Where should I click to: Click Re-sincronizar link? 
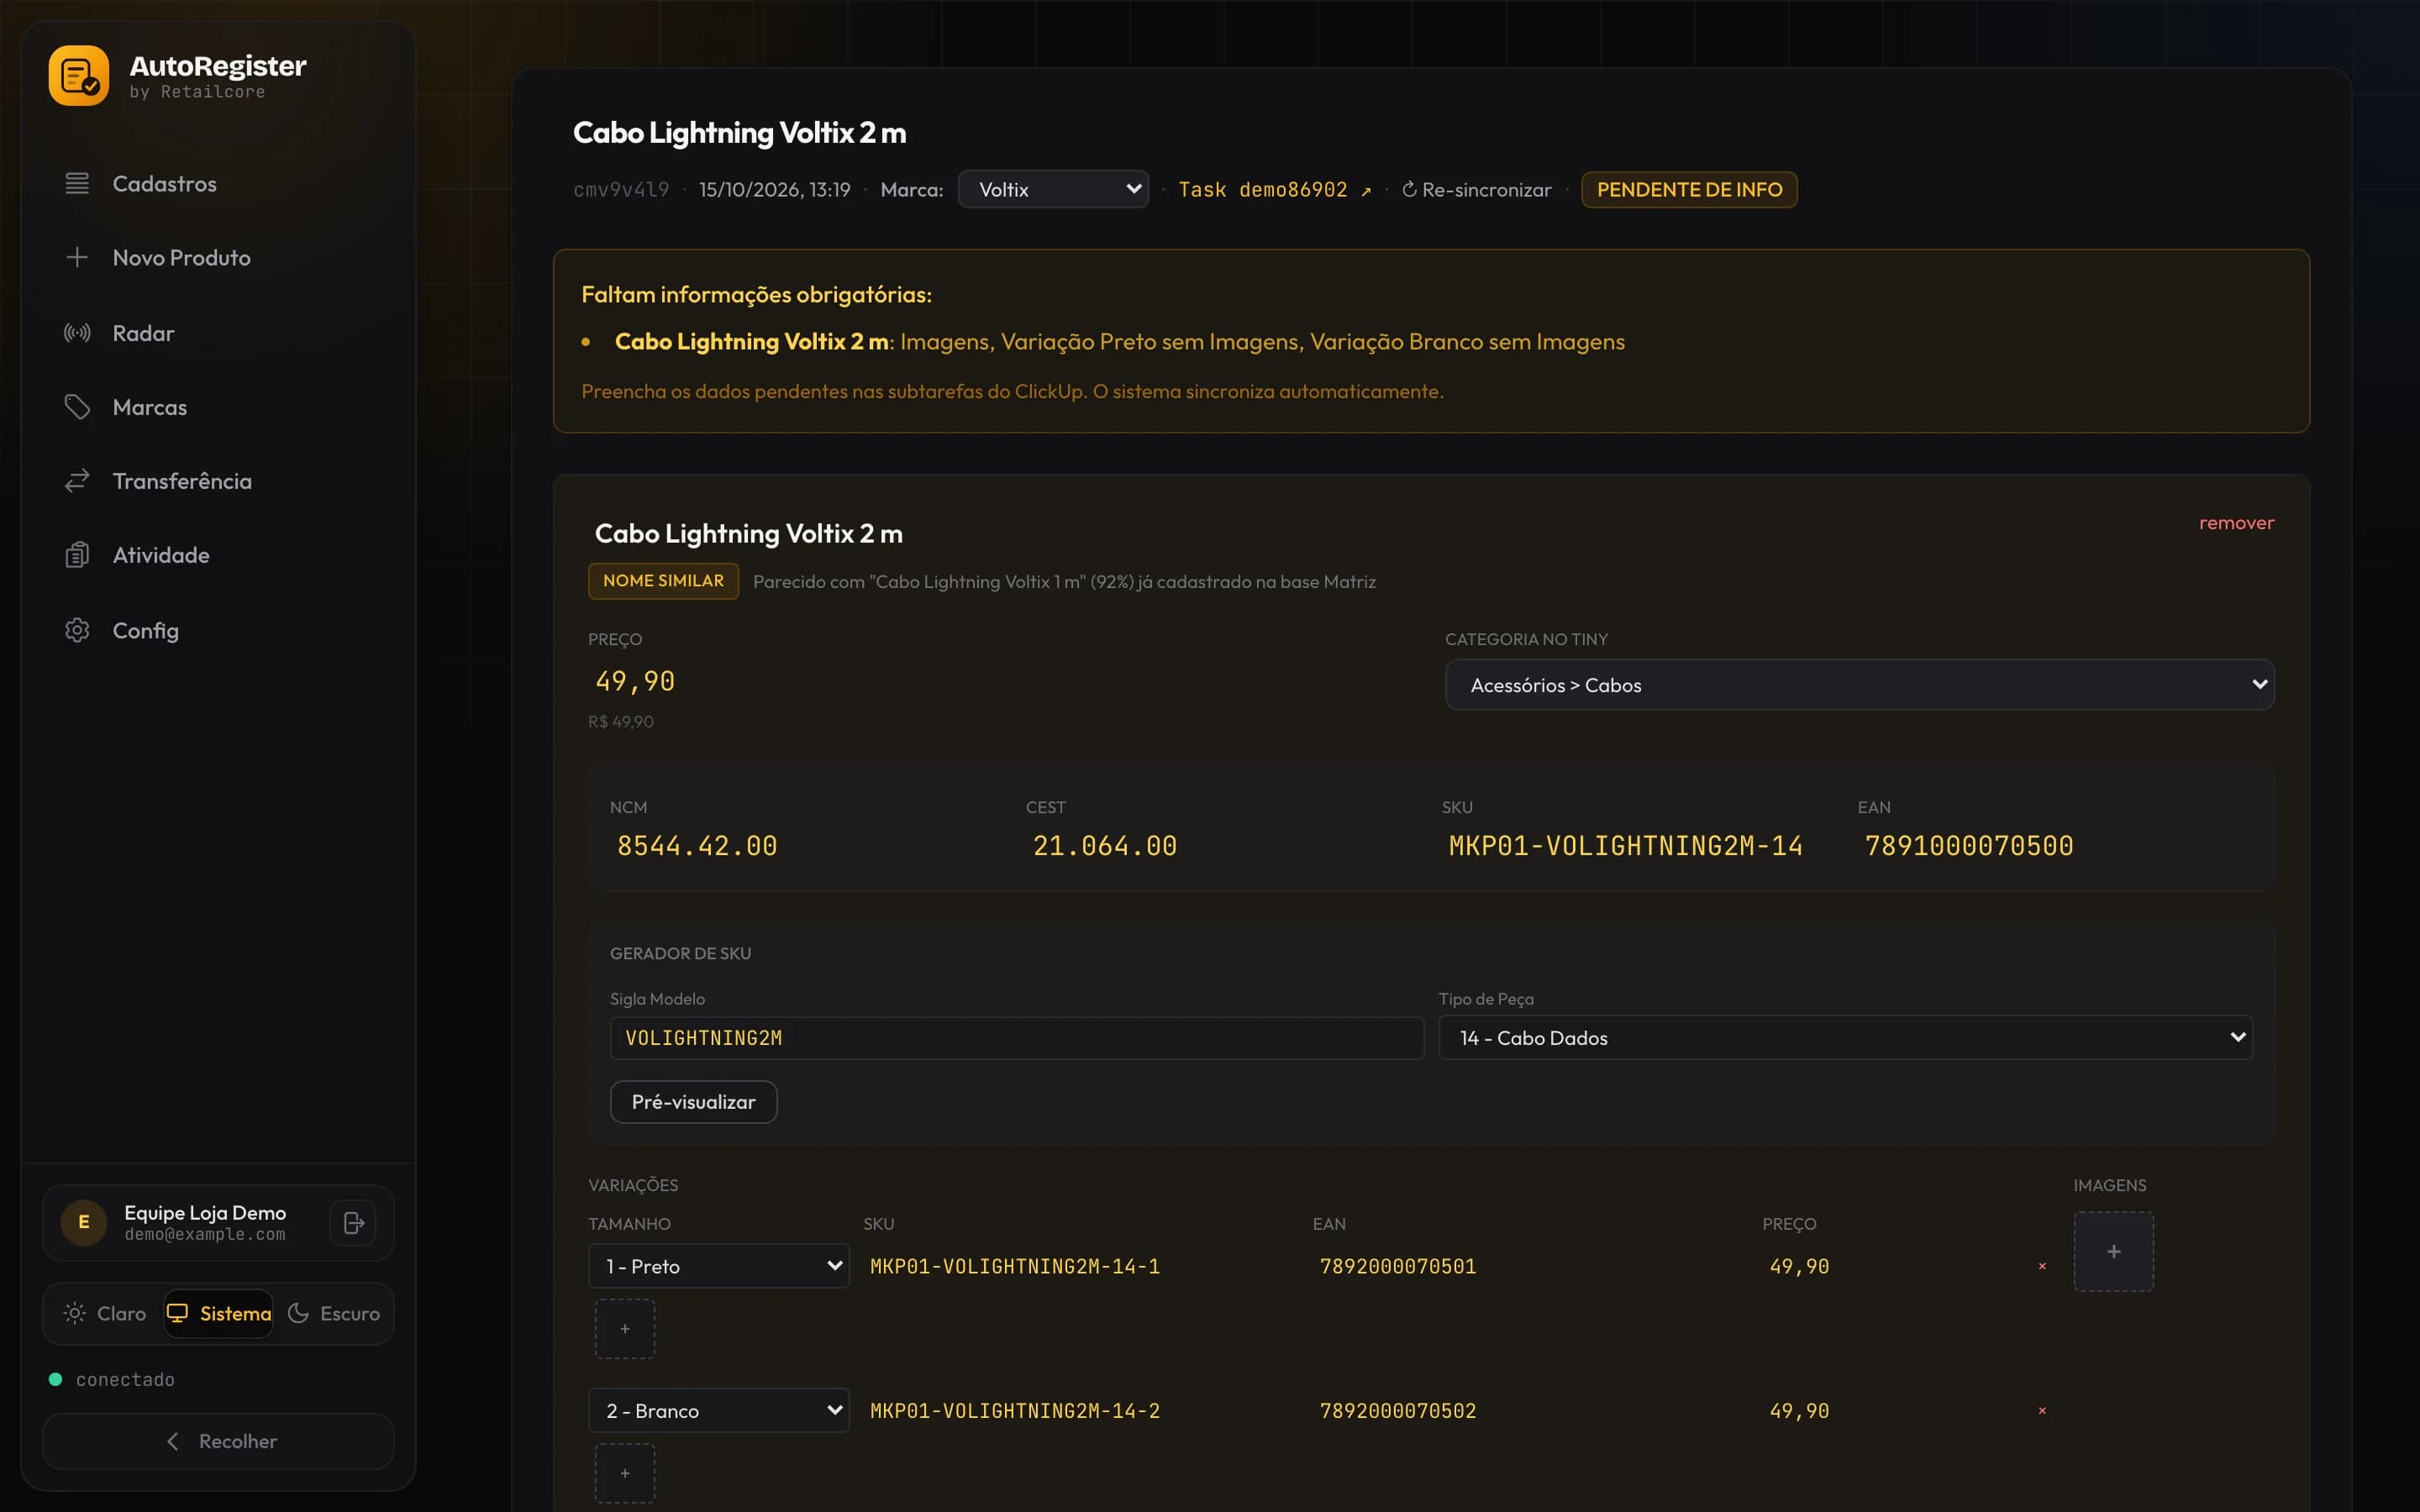[1476, 190]
